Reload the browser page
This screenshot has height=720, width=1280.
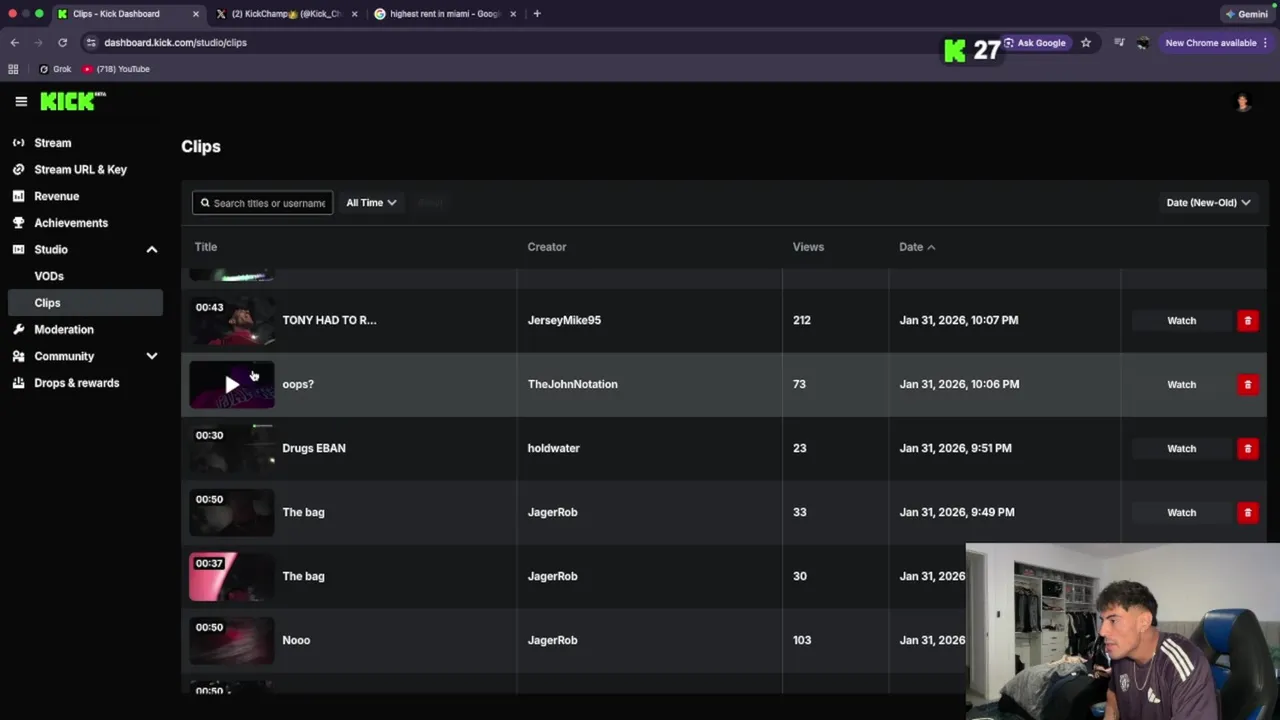click(x=62, y=43)
